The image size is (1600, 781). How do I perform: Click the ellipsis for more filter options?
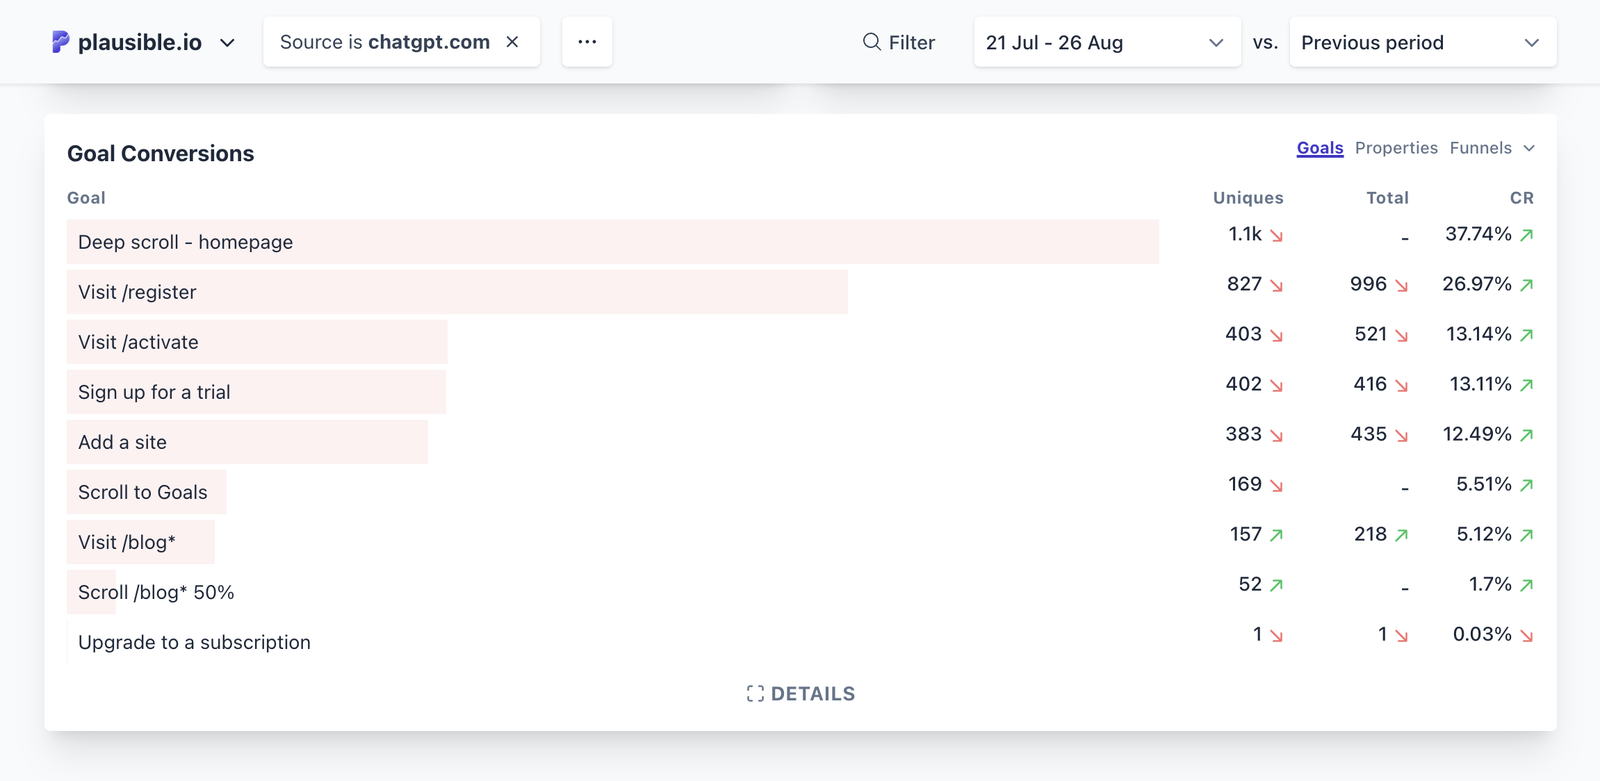[x=587, y=41]
